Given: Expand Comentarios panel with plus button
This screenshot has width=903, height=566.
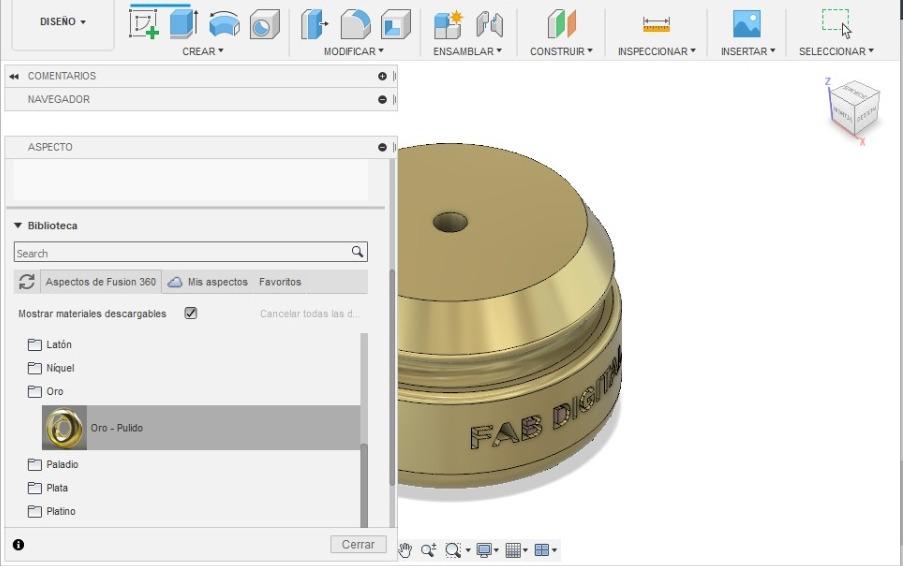Looking at the screenshot, I should pos(382,76).
